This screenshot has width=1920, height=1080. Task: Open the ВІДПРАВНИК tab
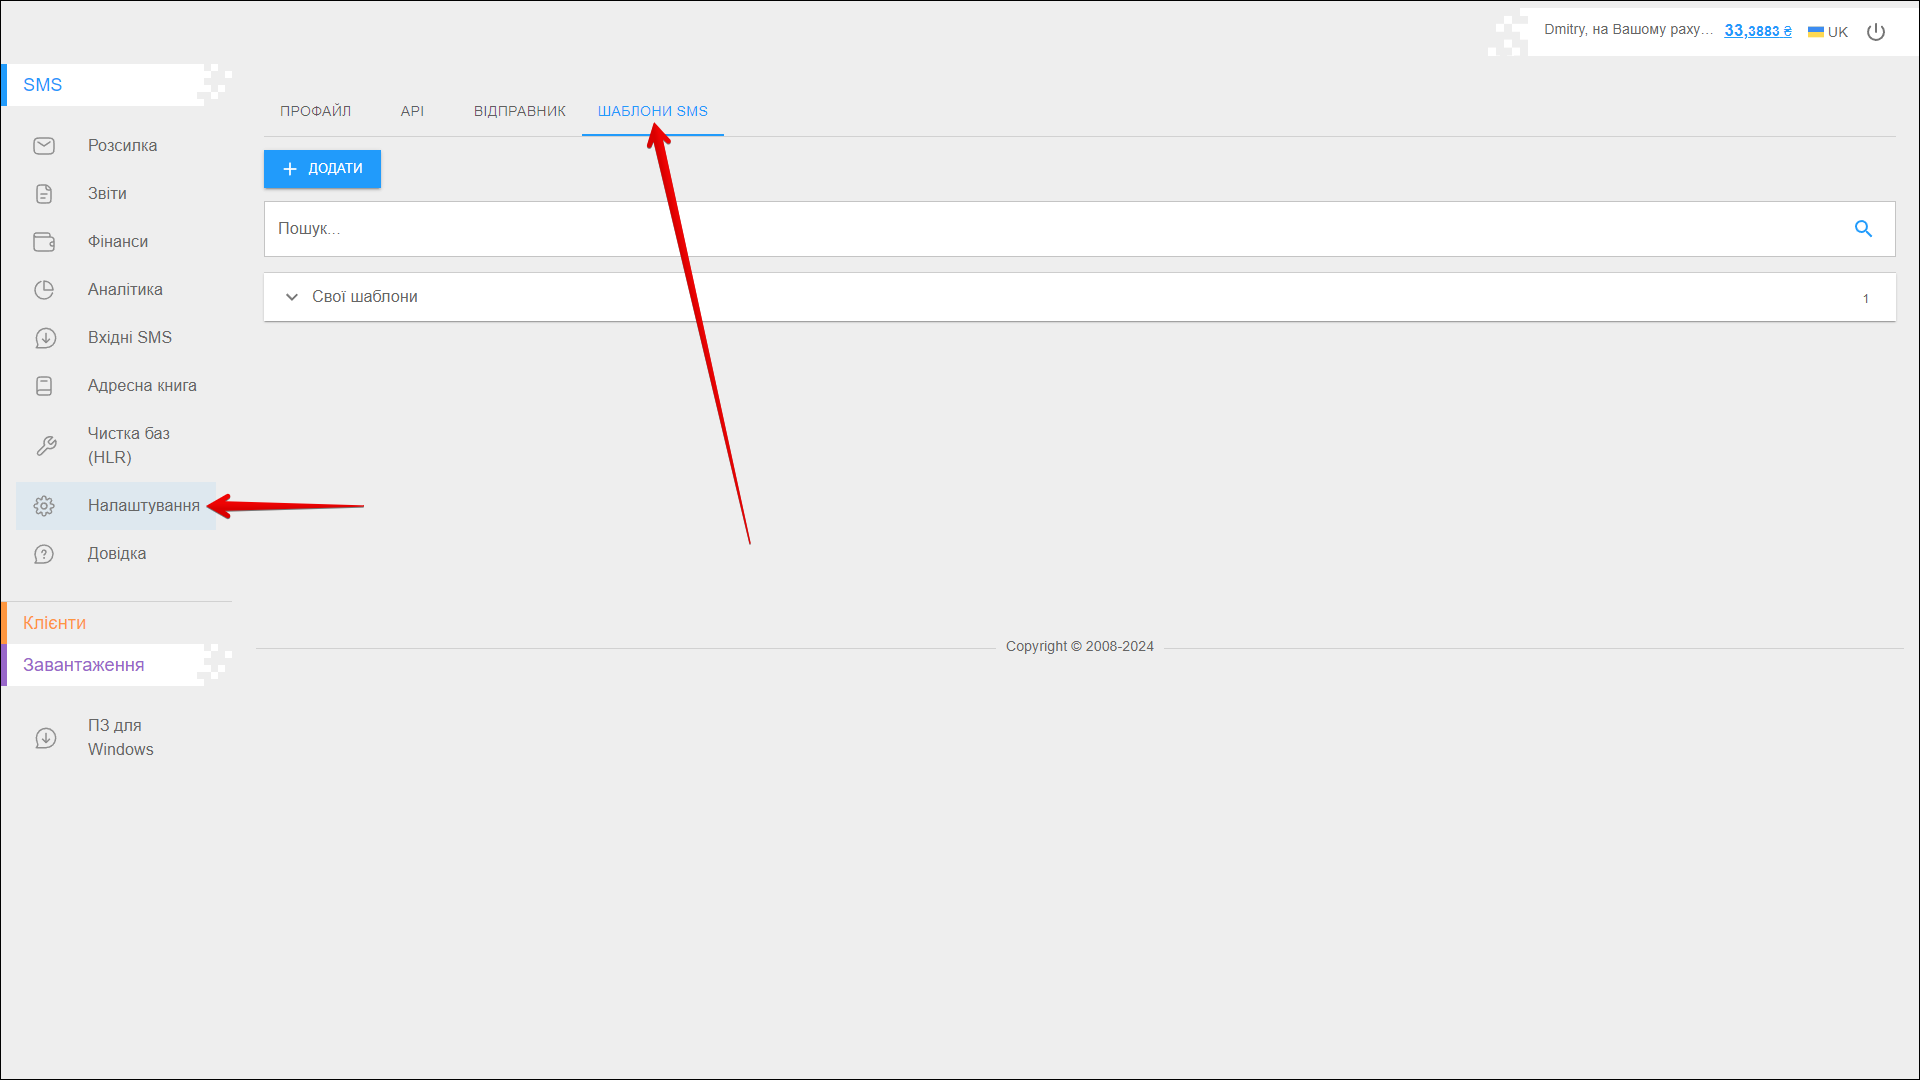tap(519, 111)
